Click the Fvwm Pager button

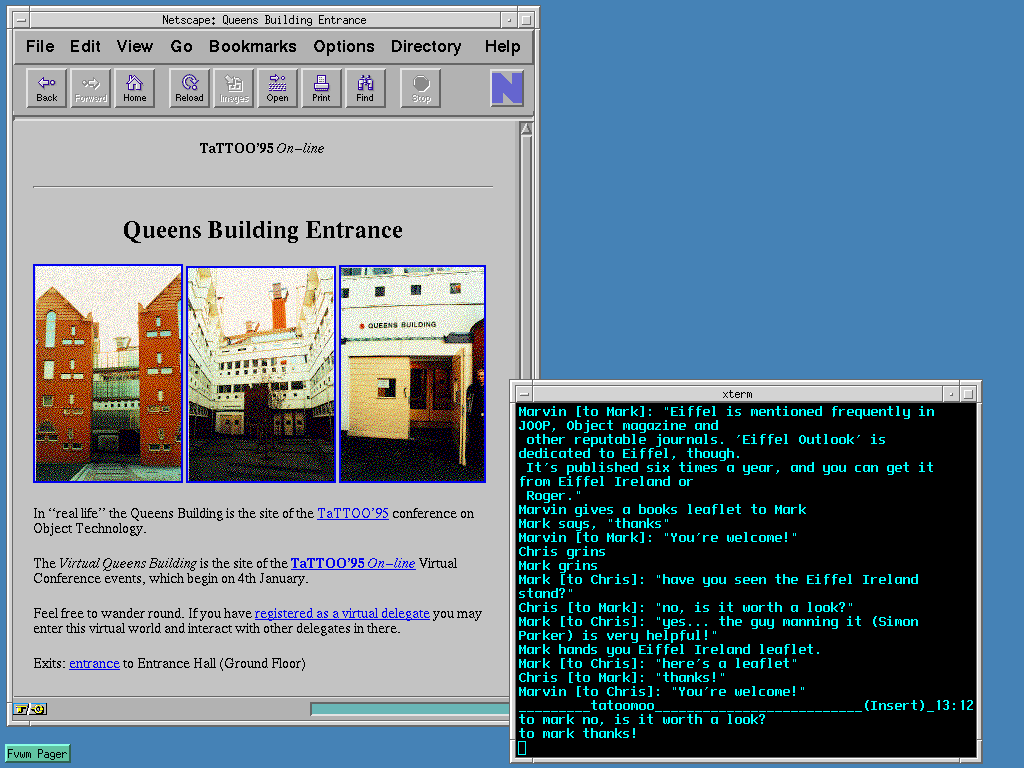coord(37,753)
